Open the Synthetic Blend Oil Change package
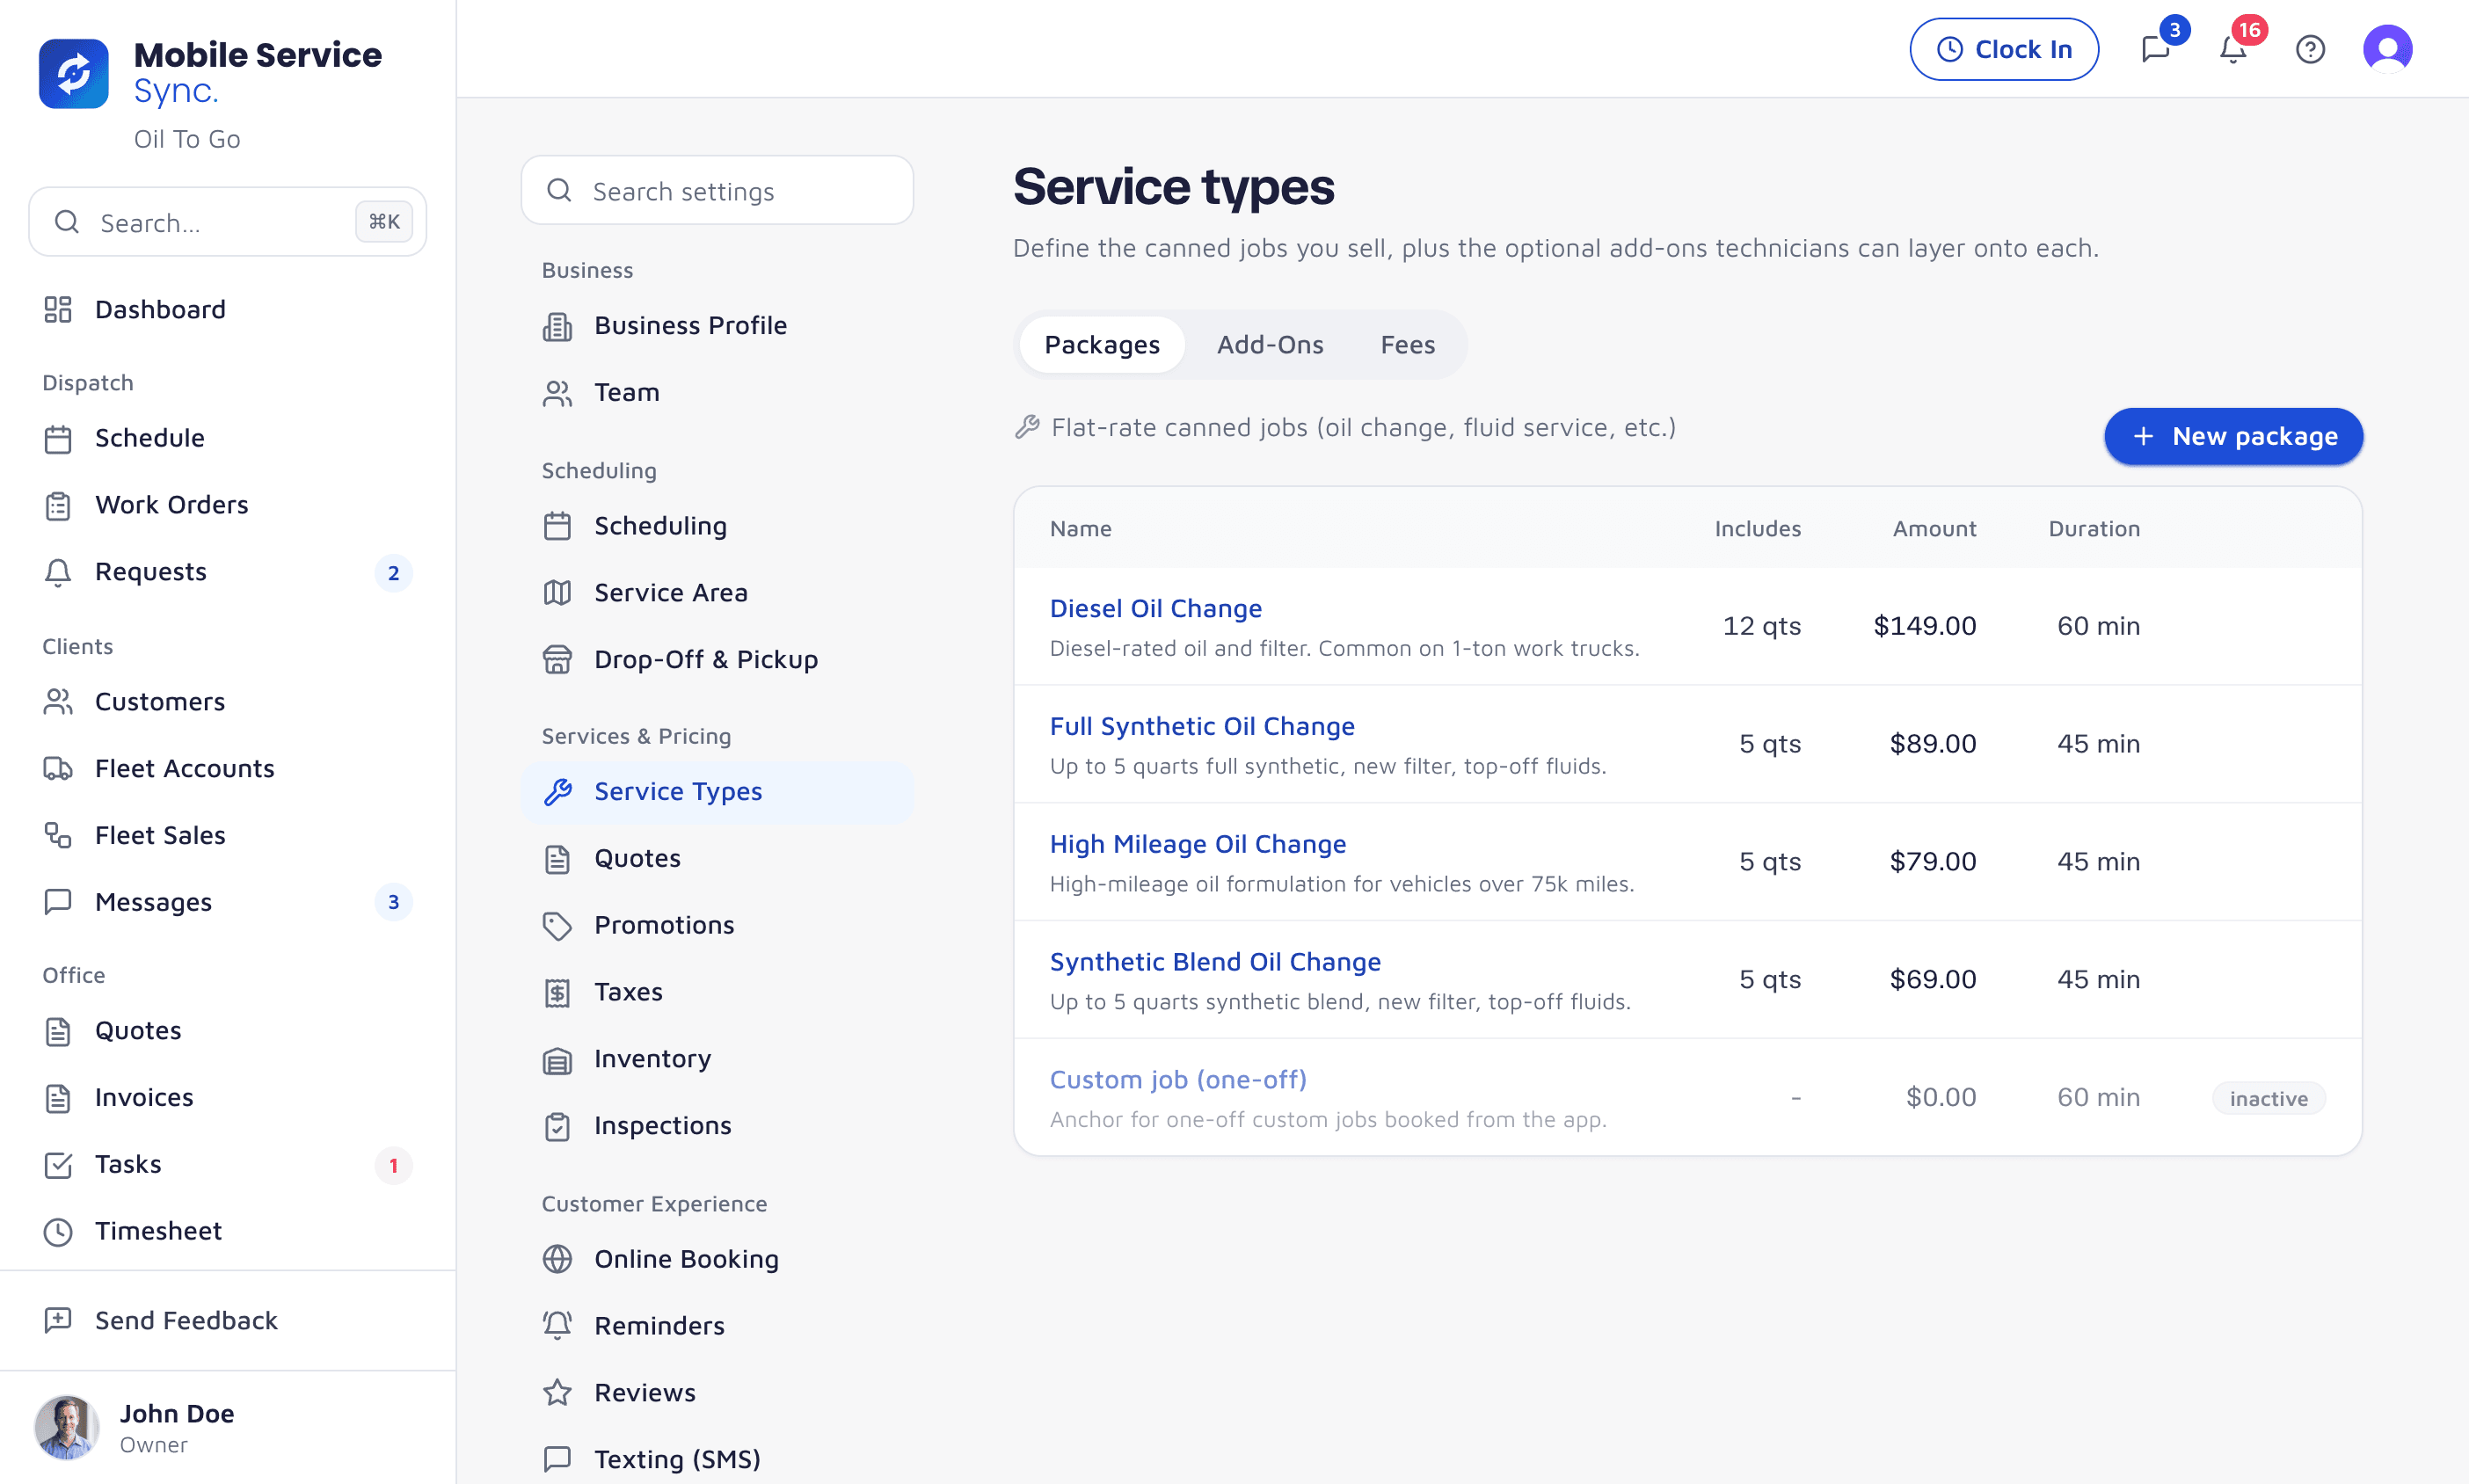The width and height of the screenshot is (2469, 1484). (x=1215, y=962)
